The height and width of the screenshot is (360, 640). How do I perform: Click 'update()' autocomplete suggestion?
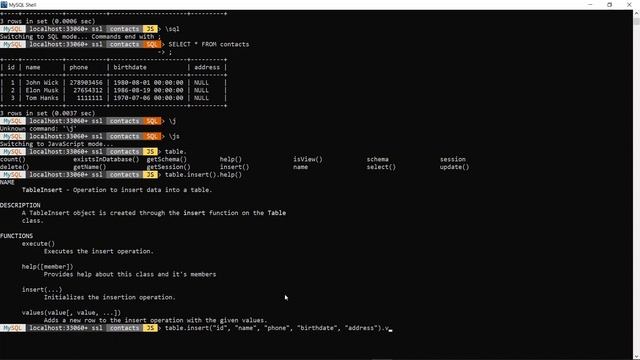coord(454,167)
